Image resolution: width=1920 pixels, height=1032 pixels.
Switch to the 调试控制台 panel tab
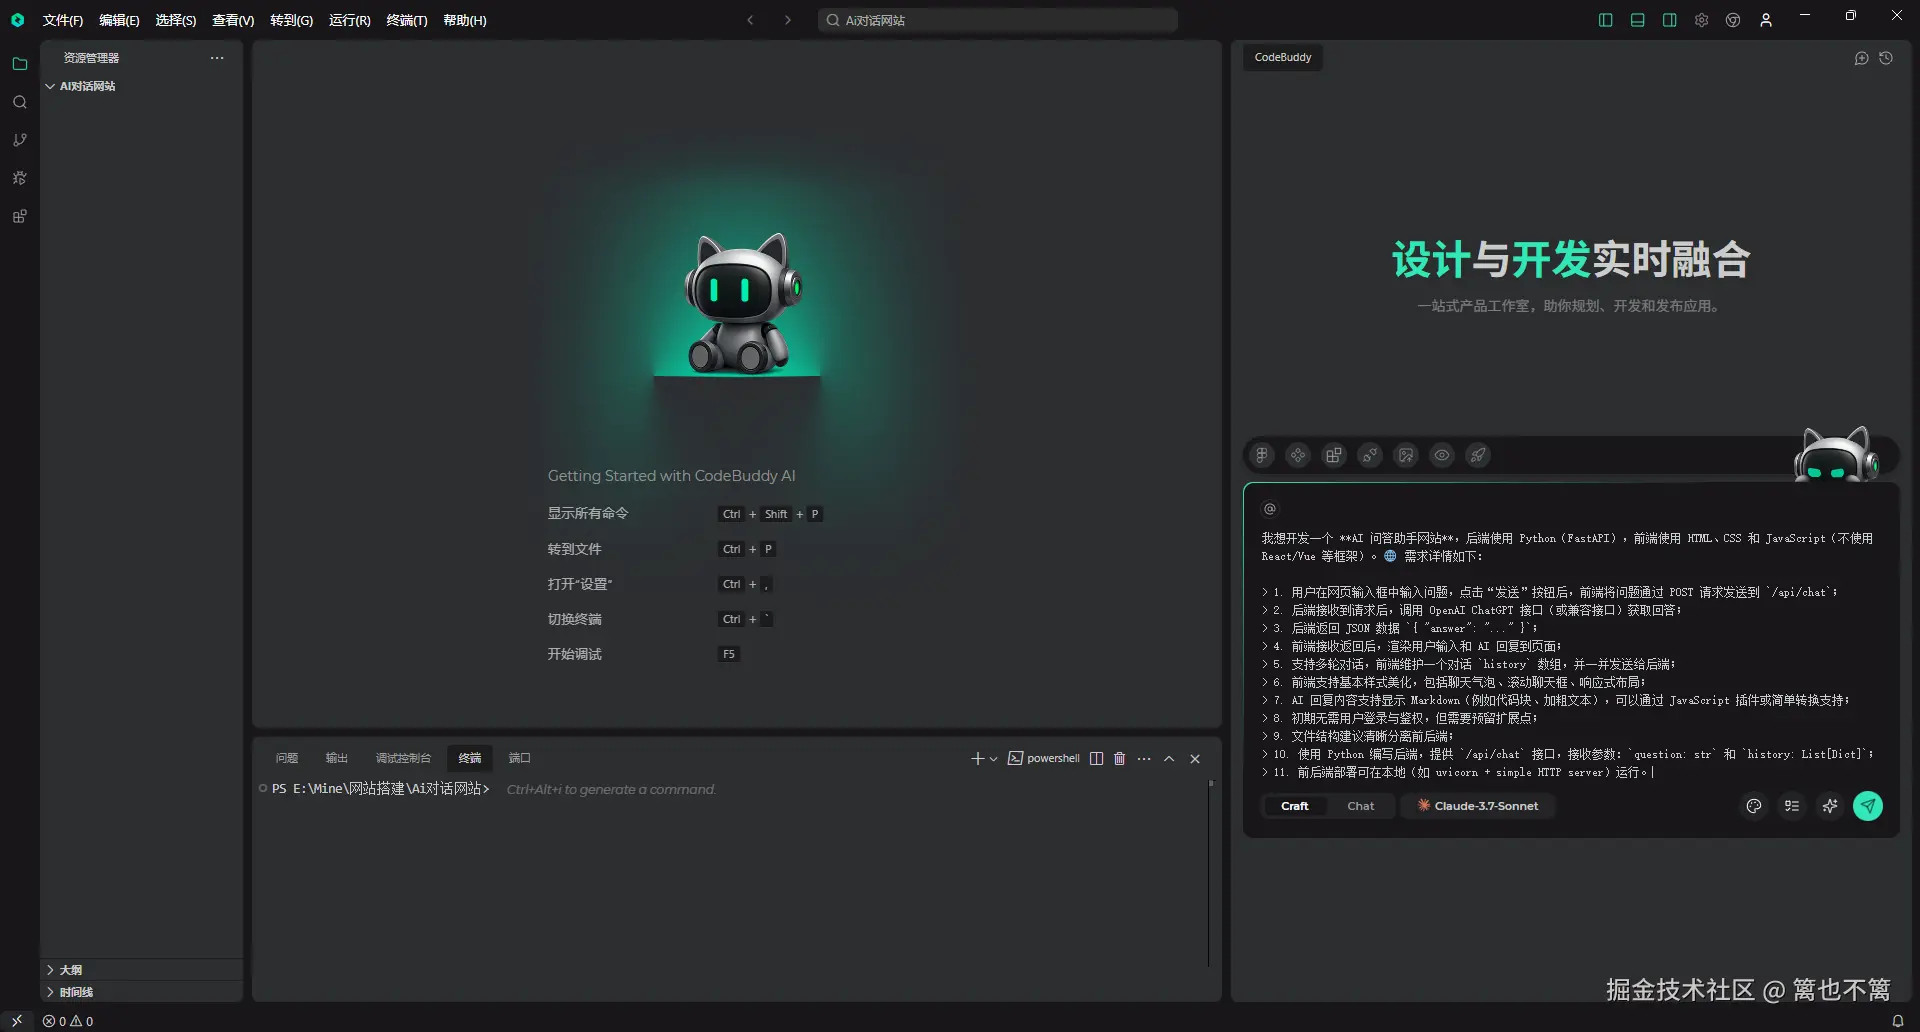pyautogui.click(x=403, y=758)
